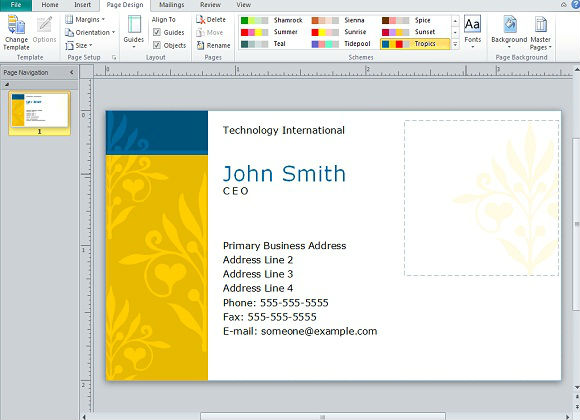This screenshot has width=580, height=420.
Task: Click the Address Line 3 text
Action: pyautogui.click(x=258, y=274)
